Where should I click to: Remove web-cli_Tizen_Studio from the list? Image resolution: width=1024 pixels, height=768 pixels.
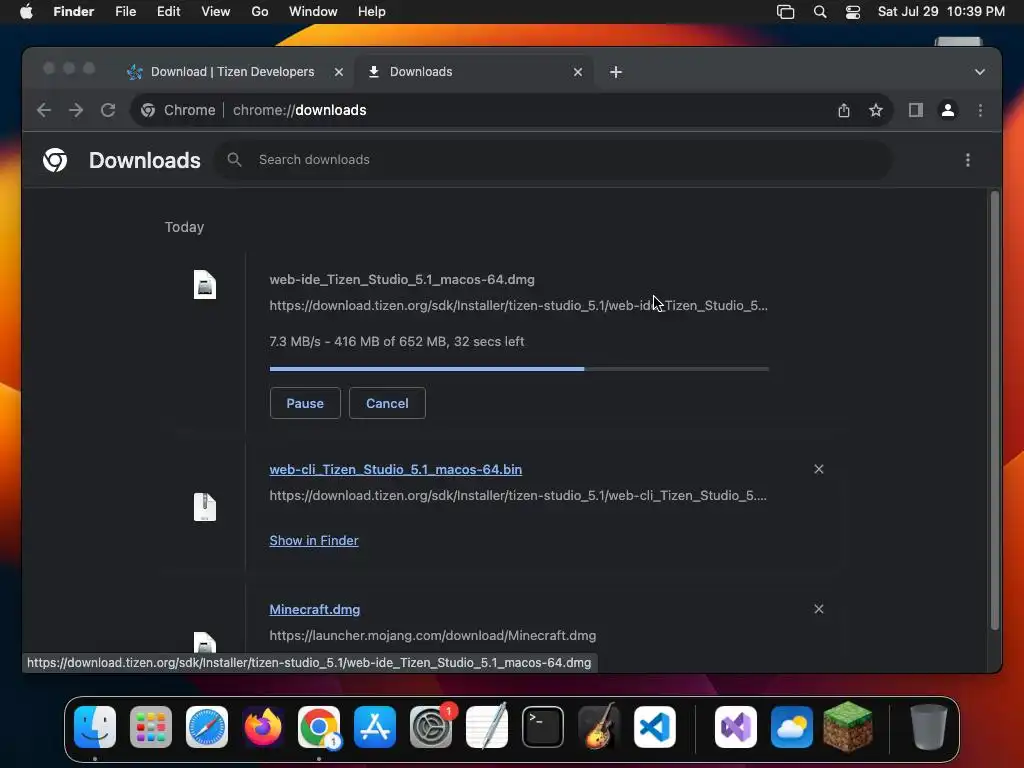coord(818,469)
